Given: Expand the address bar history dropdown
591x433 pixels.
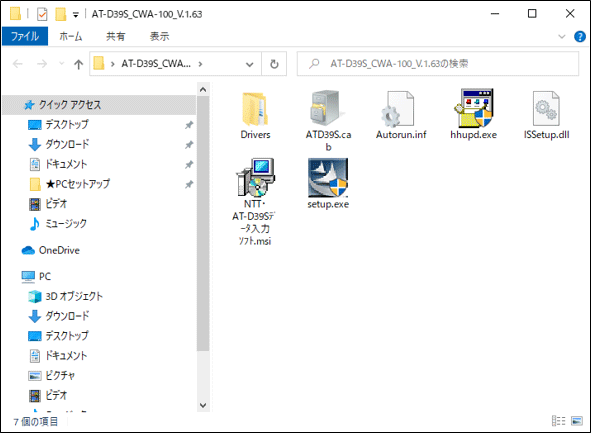Looking at the screenshot, I should [250, 64].
